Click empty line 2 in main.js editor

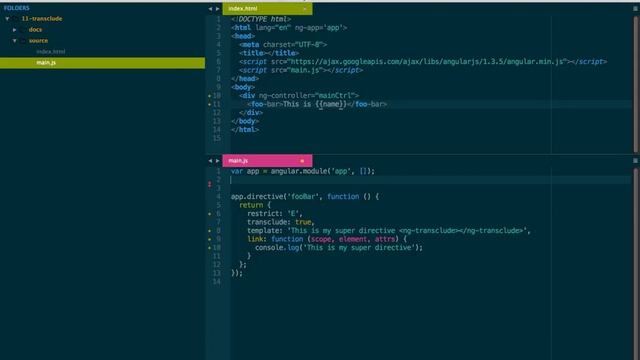coord(431,180)
